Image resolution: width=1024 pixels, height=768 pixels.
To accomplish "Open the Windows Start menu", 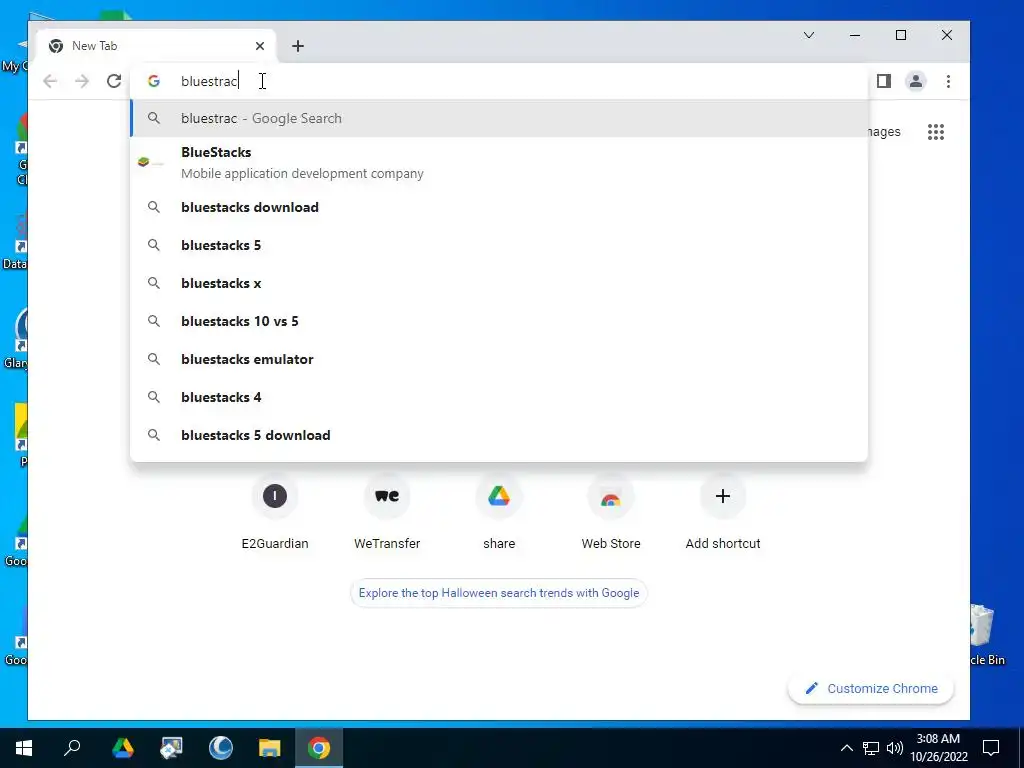I will click(24, 748).
